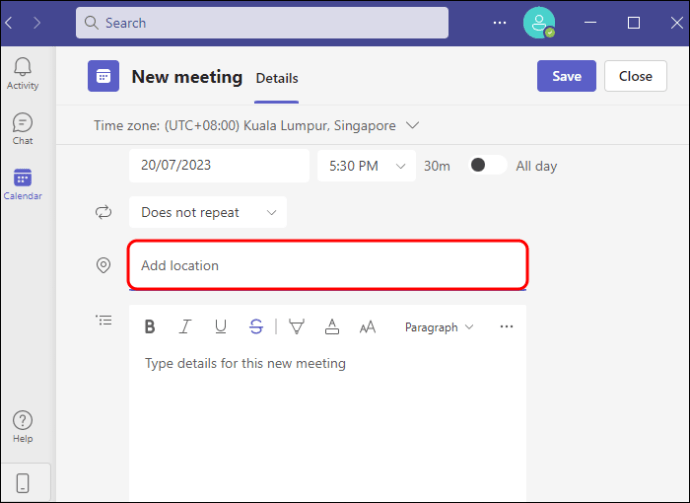This screenshot has height=503, width=690.
Task: Open Settings and more ellipsis menu
Action: pos(499,23)
